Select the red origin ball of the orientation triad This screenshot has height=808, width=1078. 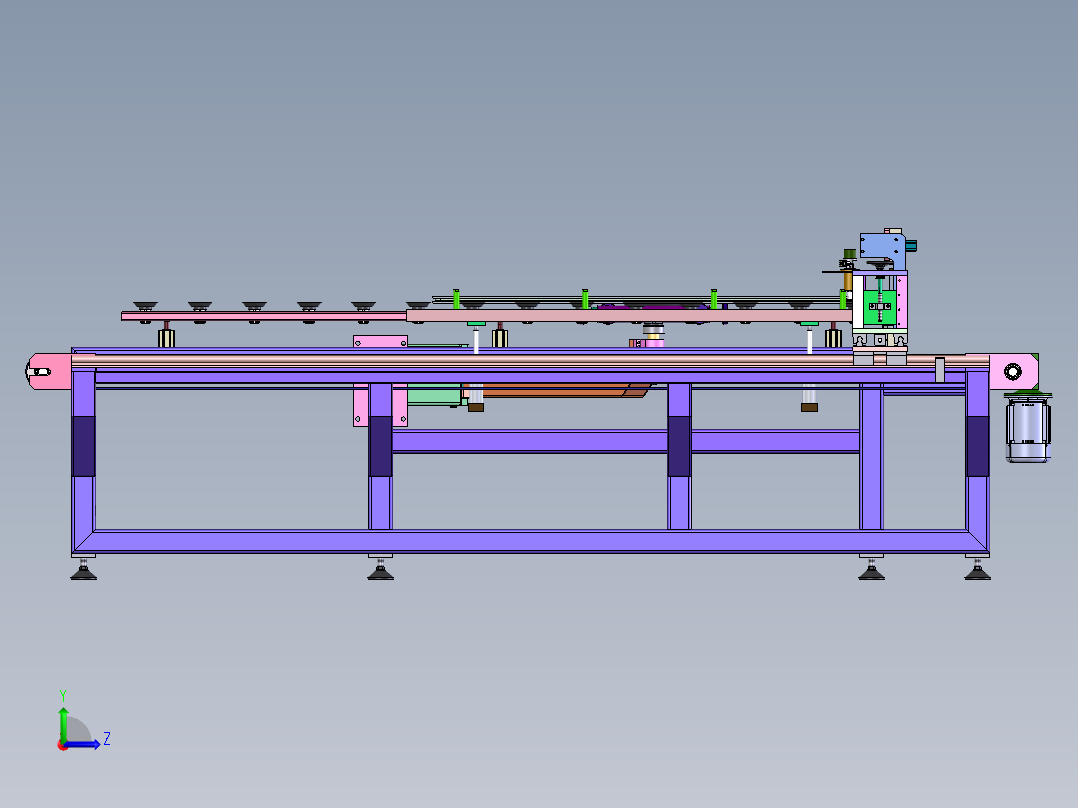point(63,745)
